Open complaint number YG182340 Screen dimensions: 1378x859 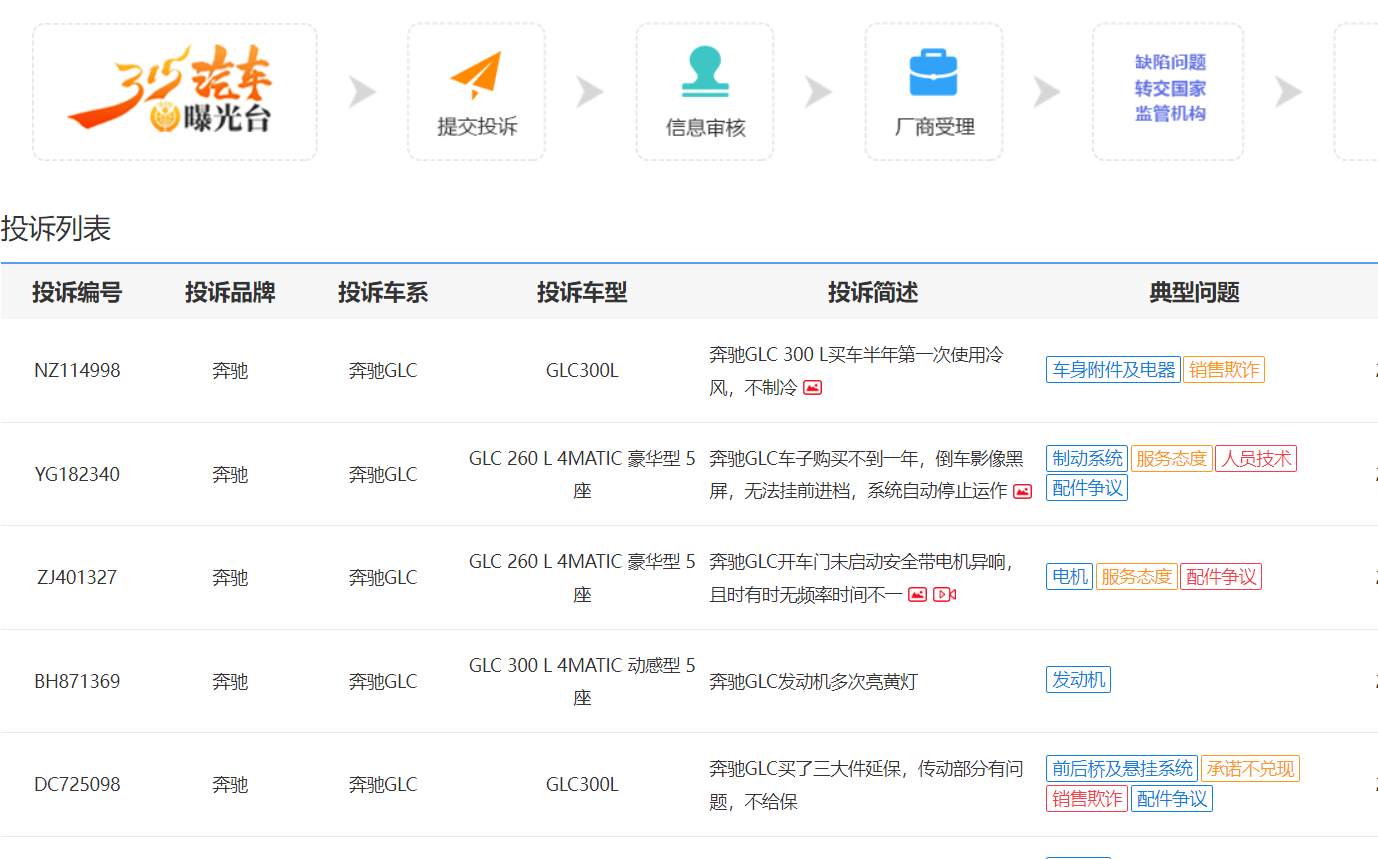(x=77, y=475)
